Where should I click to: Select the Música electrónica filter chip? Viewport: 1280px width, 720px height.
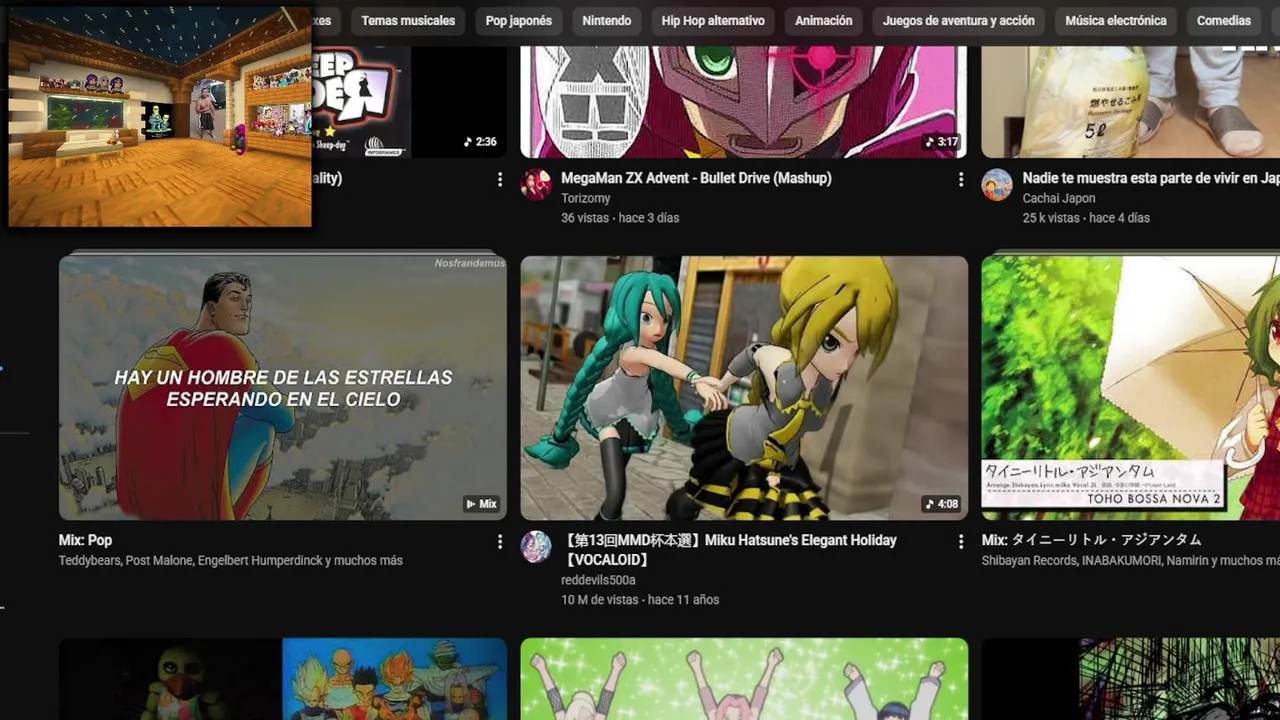tap(1116, 21)
